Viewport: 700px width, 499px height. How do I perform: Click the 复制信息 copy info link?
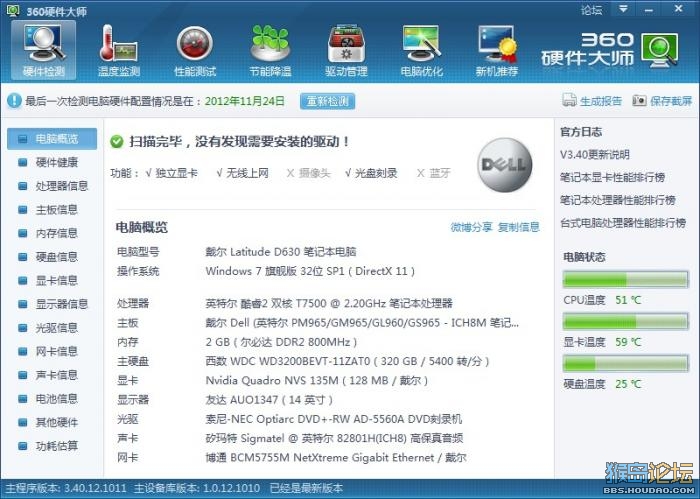519,228
